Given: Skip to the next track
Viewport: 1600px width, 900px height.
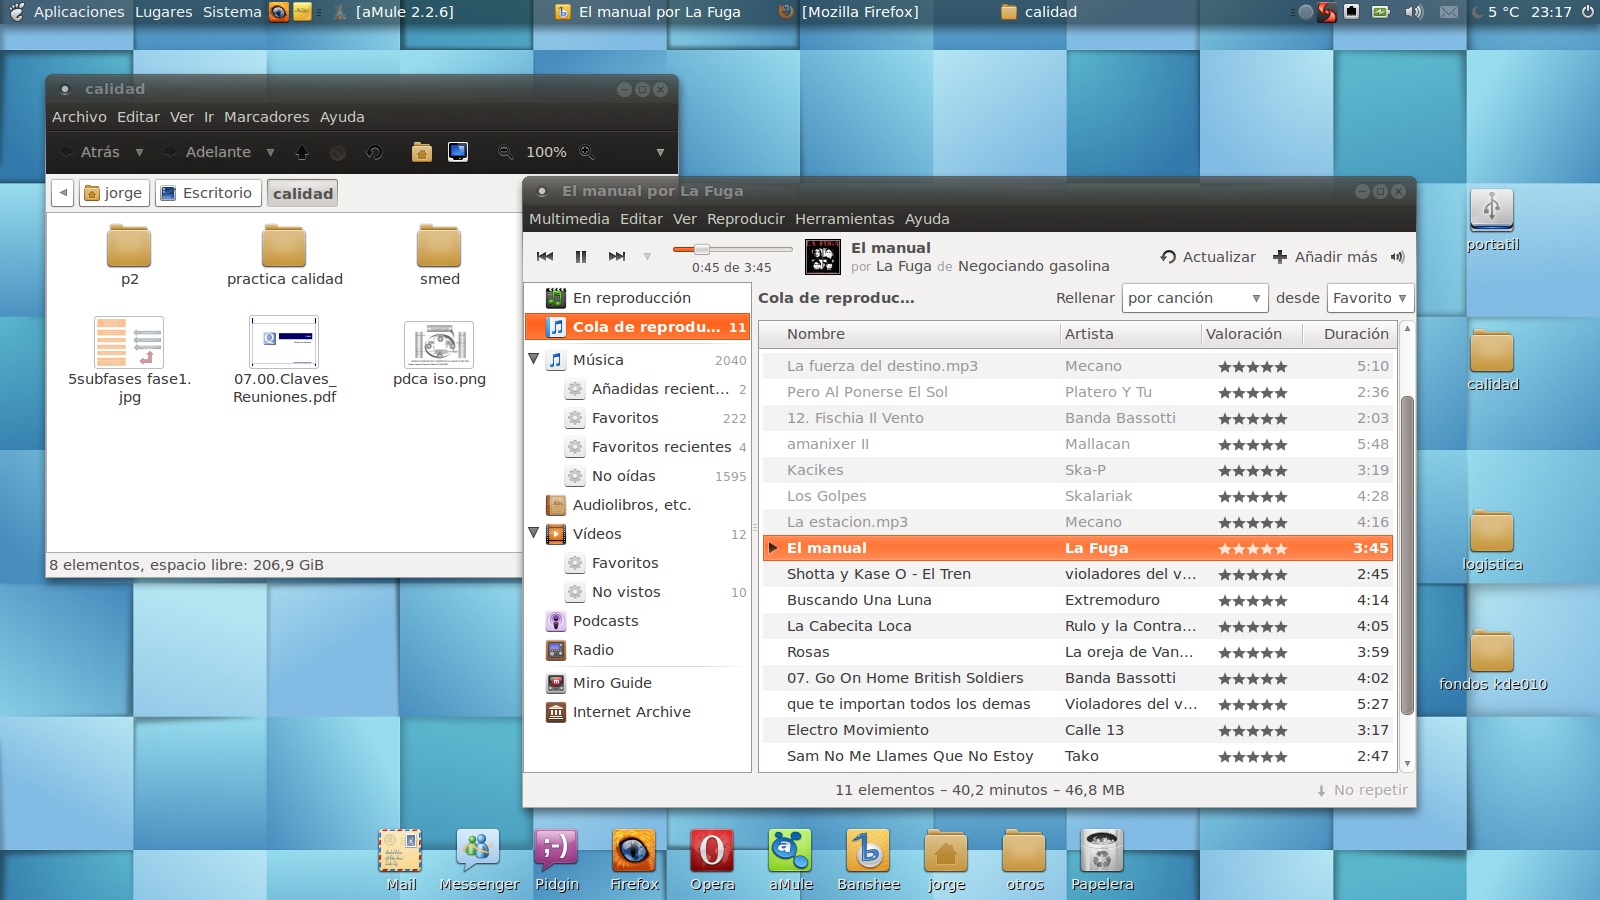Looking at the screenshot, I should pos(617,256).
